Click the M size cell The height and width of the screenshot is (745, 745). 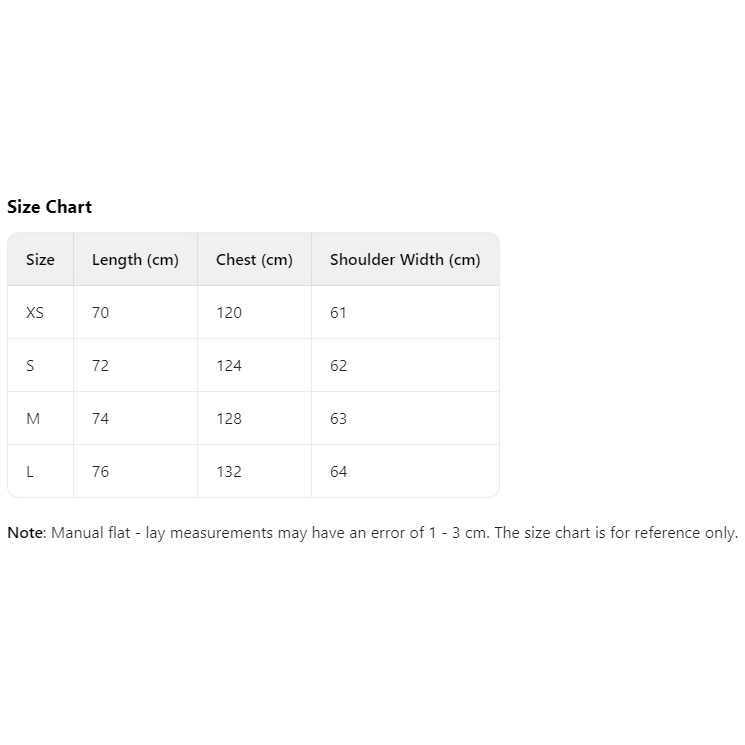40,419
